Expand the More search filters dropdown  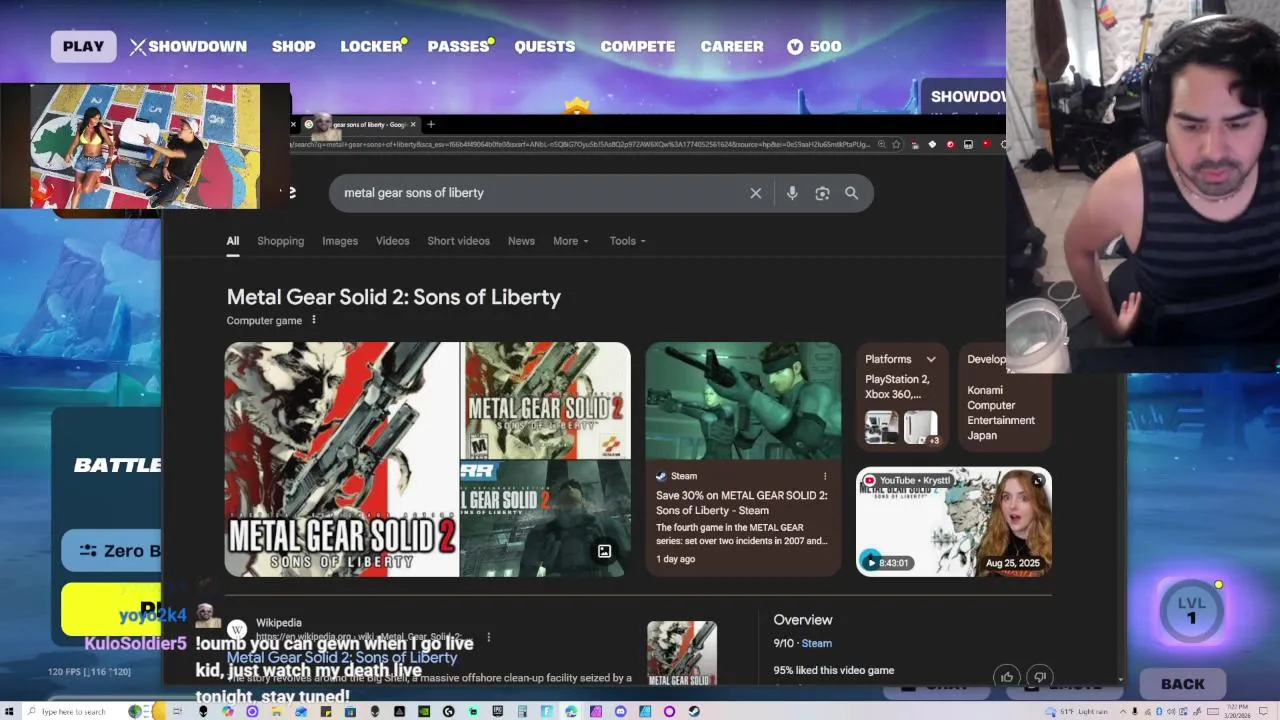(x=570, y=241)
